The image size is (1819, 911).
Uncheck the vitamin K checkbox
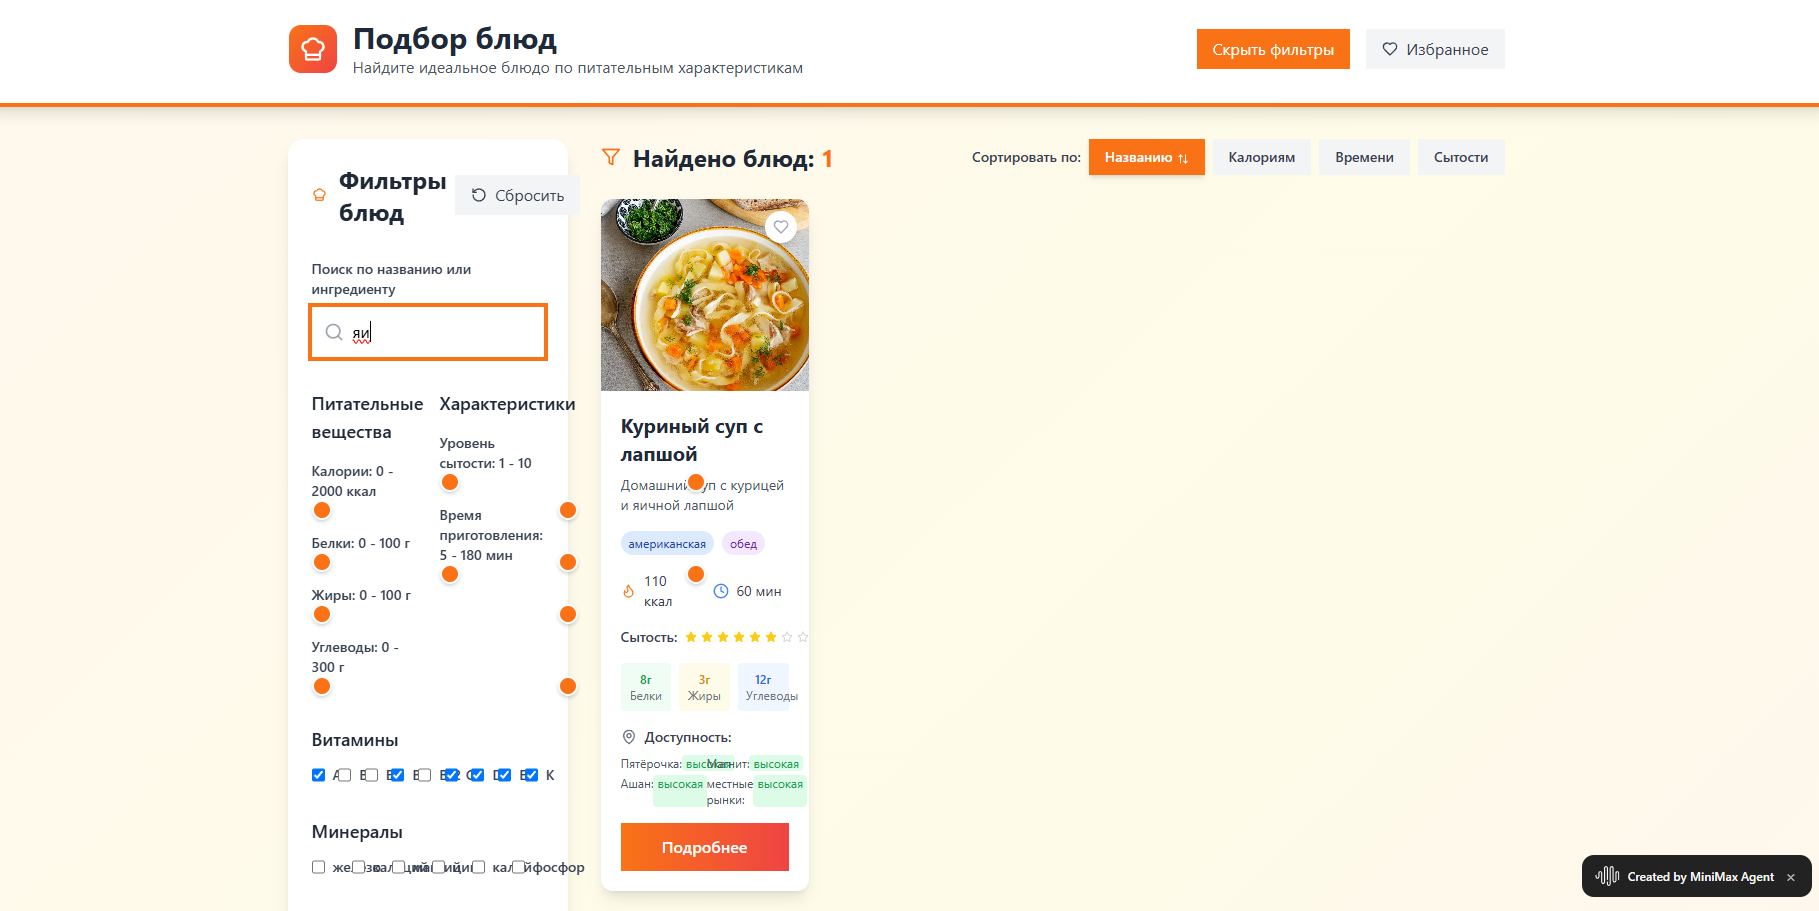pos(531,775)
